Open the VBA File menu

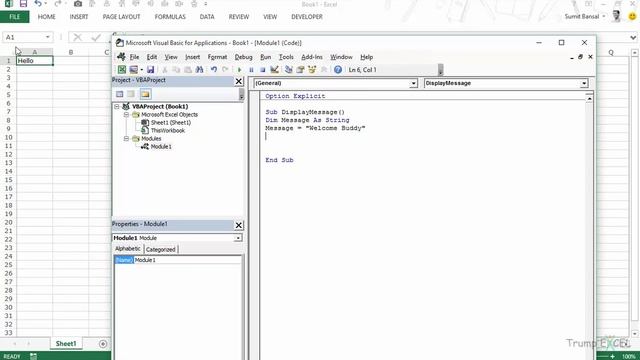point(134,57)
